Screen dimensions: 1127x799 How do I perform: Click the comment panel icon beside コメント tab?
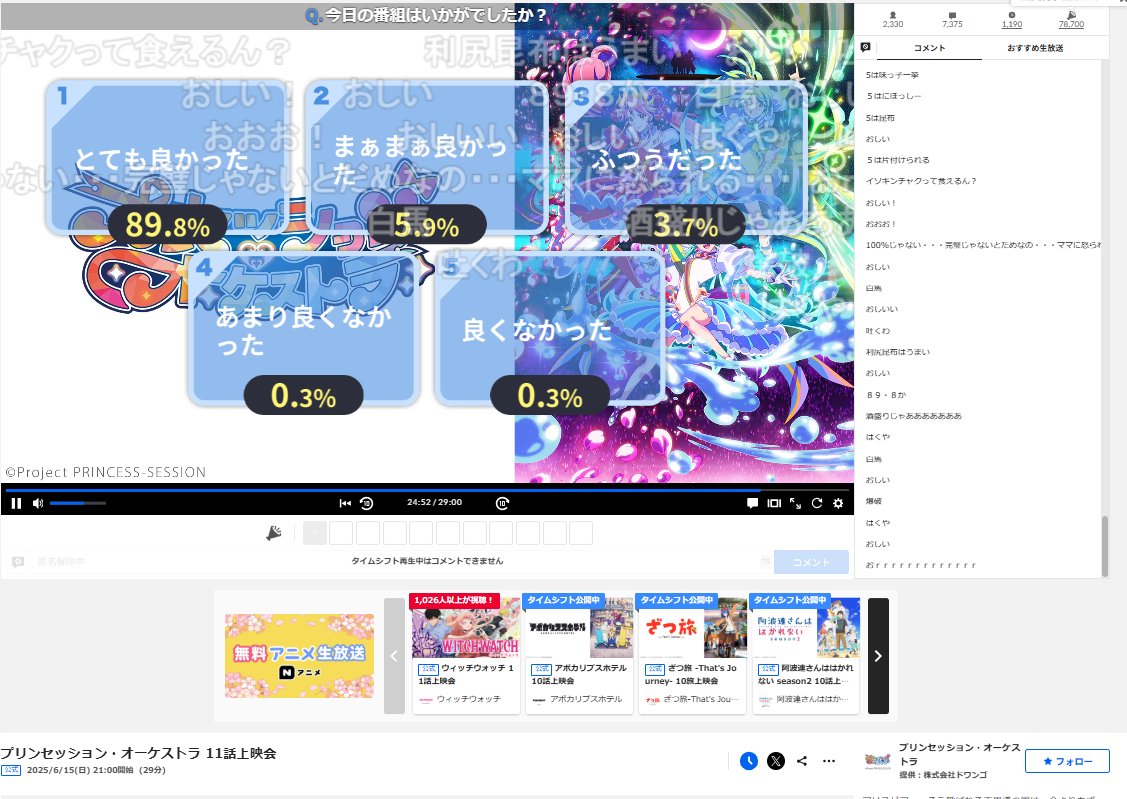click(x=865, y=47)
